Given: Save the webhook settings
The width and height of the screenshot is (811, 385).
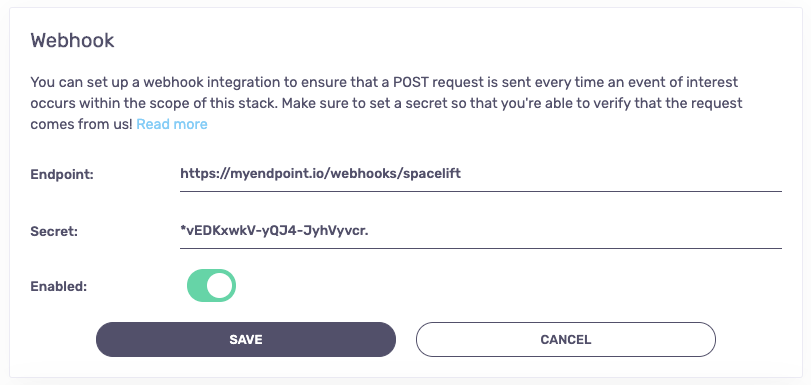Looking at the screenshot, I should [246, 339].
